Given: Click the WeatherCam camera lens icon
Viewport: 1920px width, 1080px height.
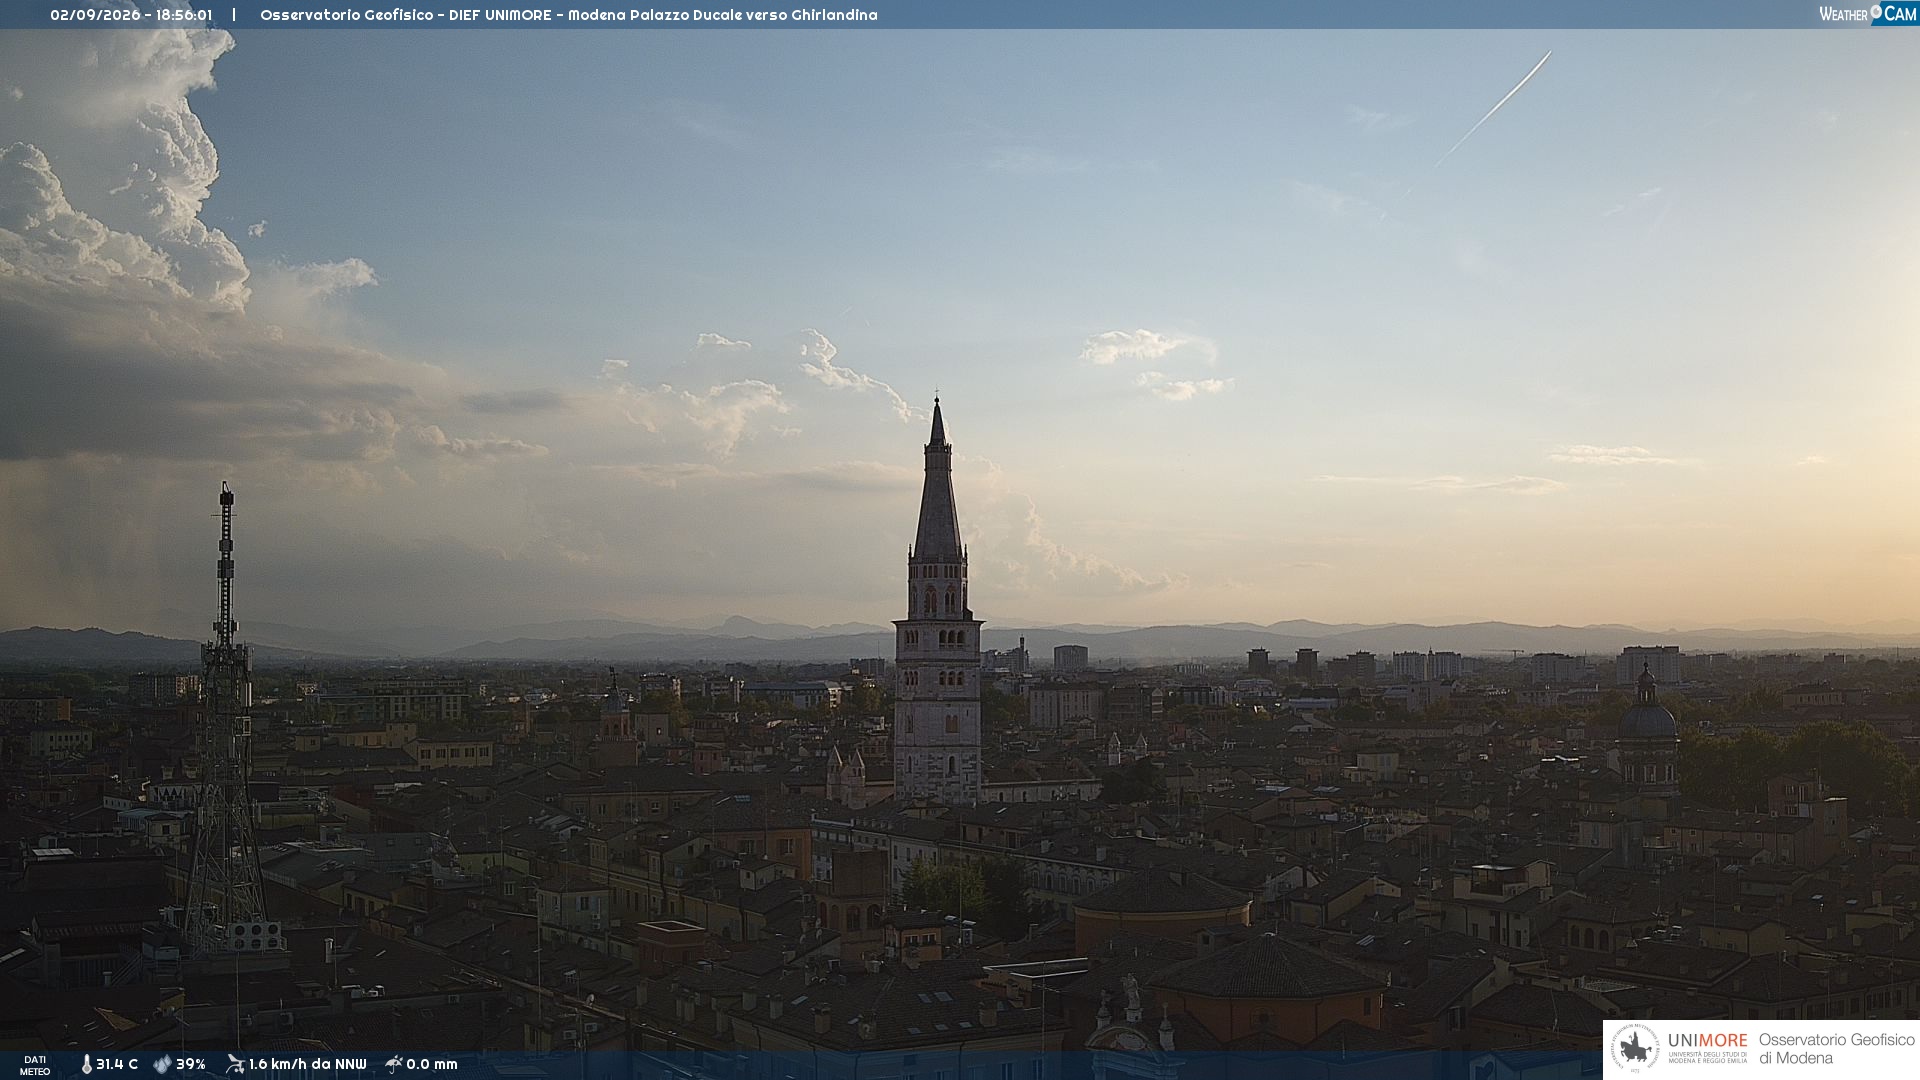Looking at the screenshot, I should [x=1876, y=12].
